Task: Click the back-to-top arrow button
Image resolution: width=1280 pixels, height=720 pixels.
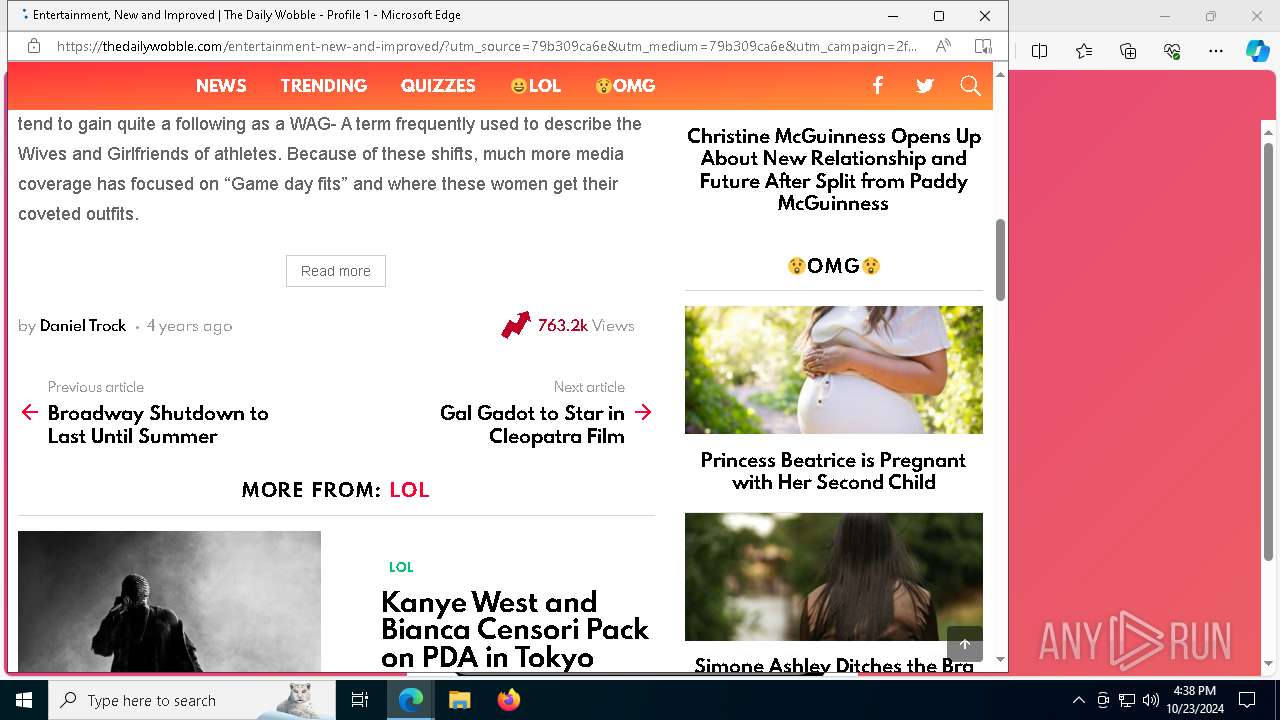Action: tap(965, 644)
